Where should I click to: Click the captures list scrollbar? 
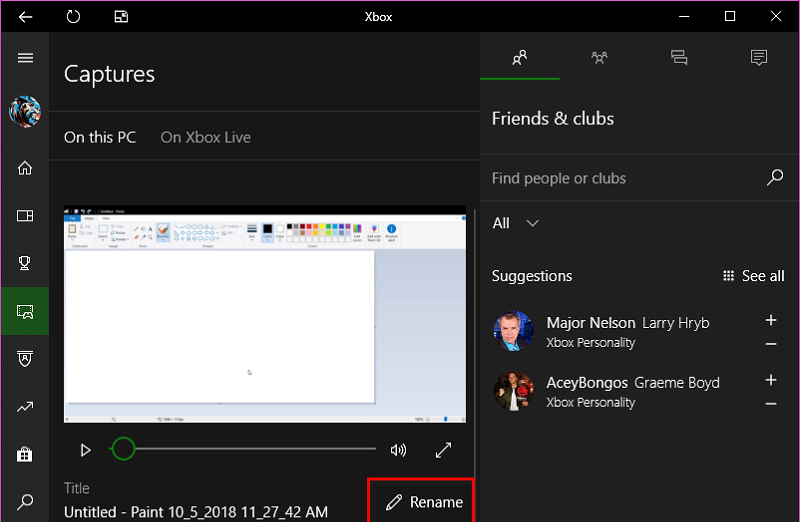(475, 342)
